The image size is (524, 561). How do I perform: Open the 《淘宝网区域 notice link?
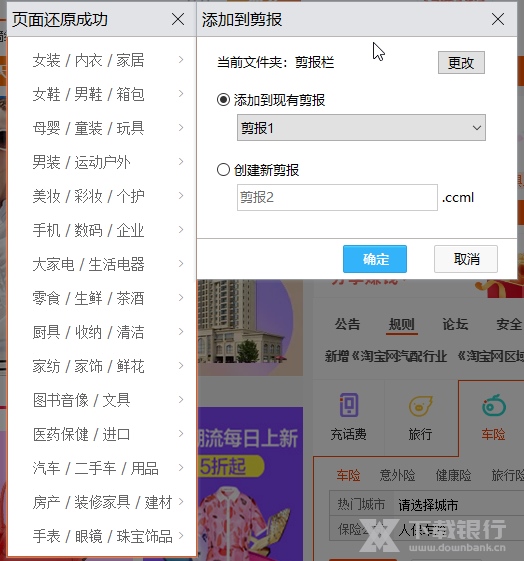point(490,356)
